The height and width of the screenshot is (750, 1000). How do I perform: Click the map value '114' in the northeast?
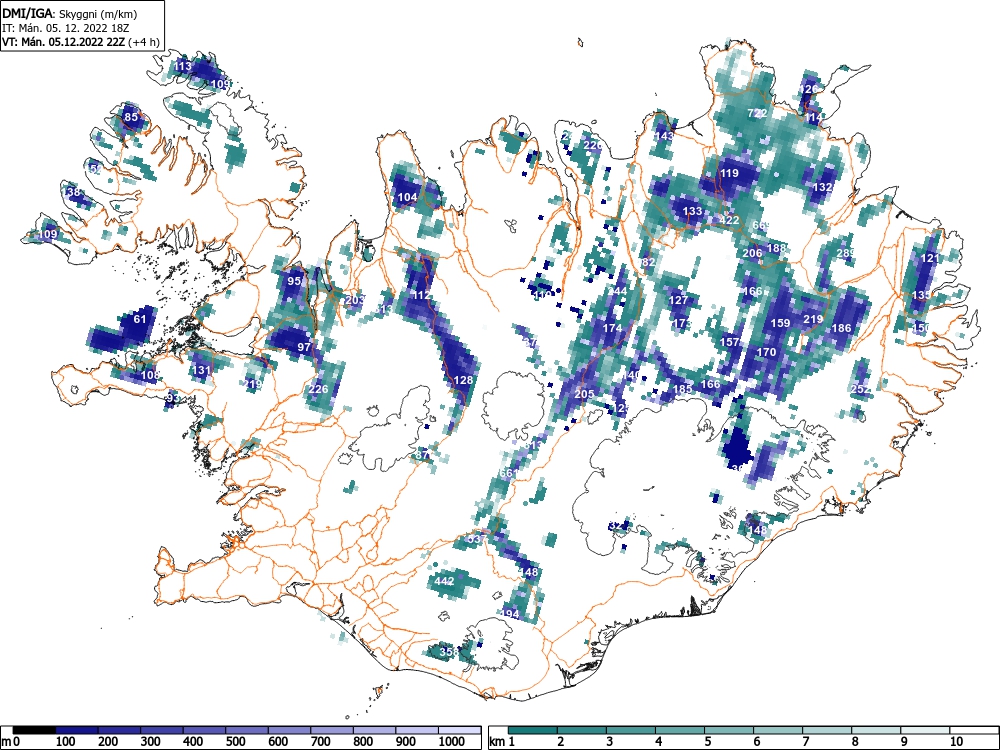(x=813, y=117)
